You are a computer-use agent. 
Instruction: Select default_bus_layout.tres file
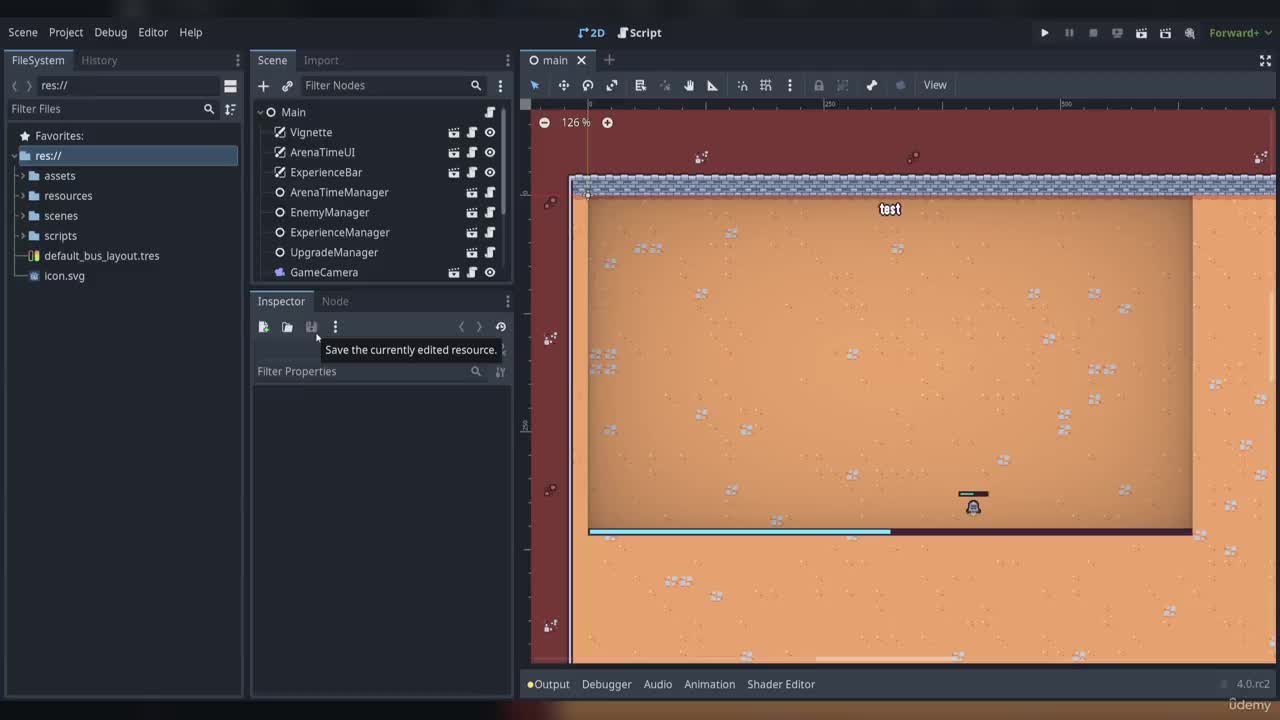pos(102,256)
